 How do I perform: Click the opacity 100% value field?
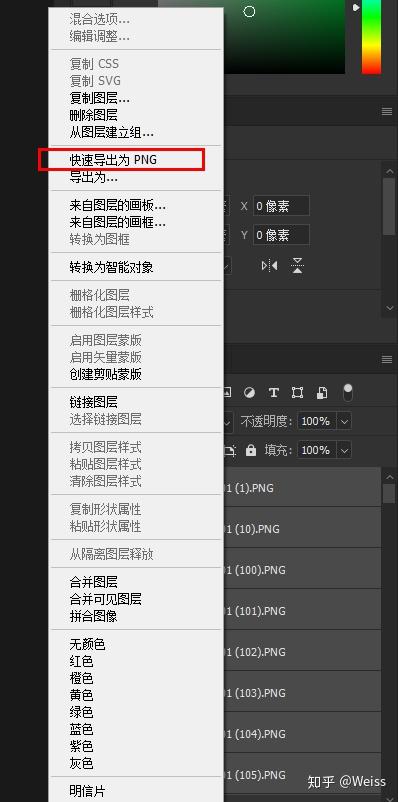click(318, 421)
